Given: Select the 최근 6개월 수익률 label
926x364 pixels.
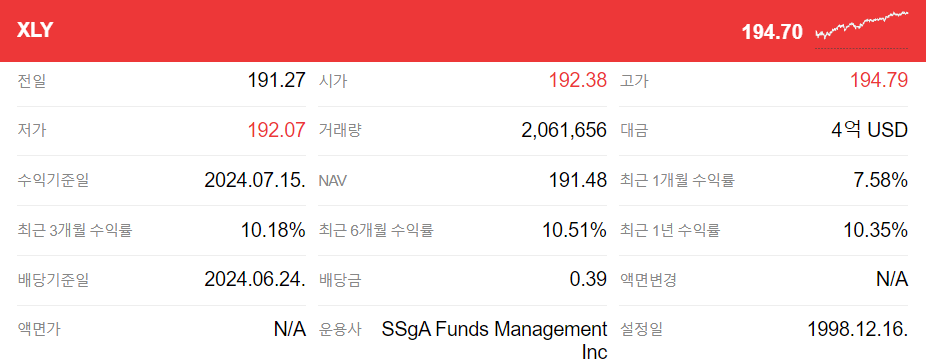Looking at the screenshot, I should coord(376,230).
